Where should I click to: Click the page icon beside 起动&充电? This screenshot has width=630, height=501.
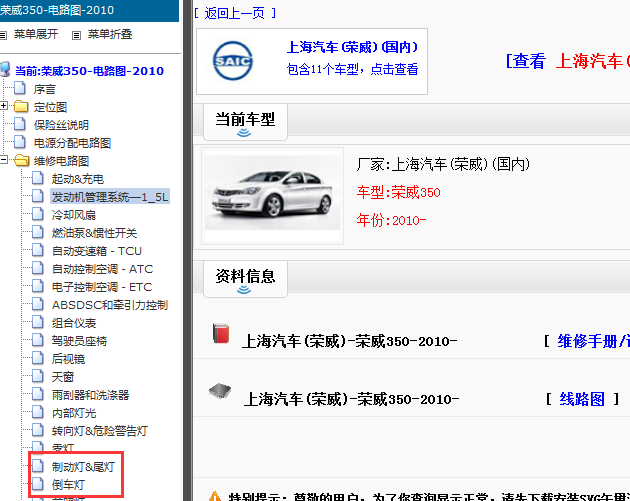[38, 178]
